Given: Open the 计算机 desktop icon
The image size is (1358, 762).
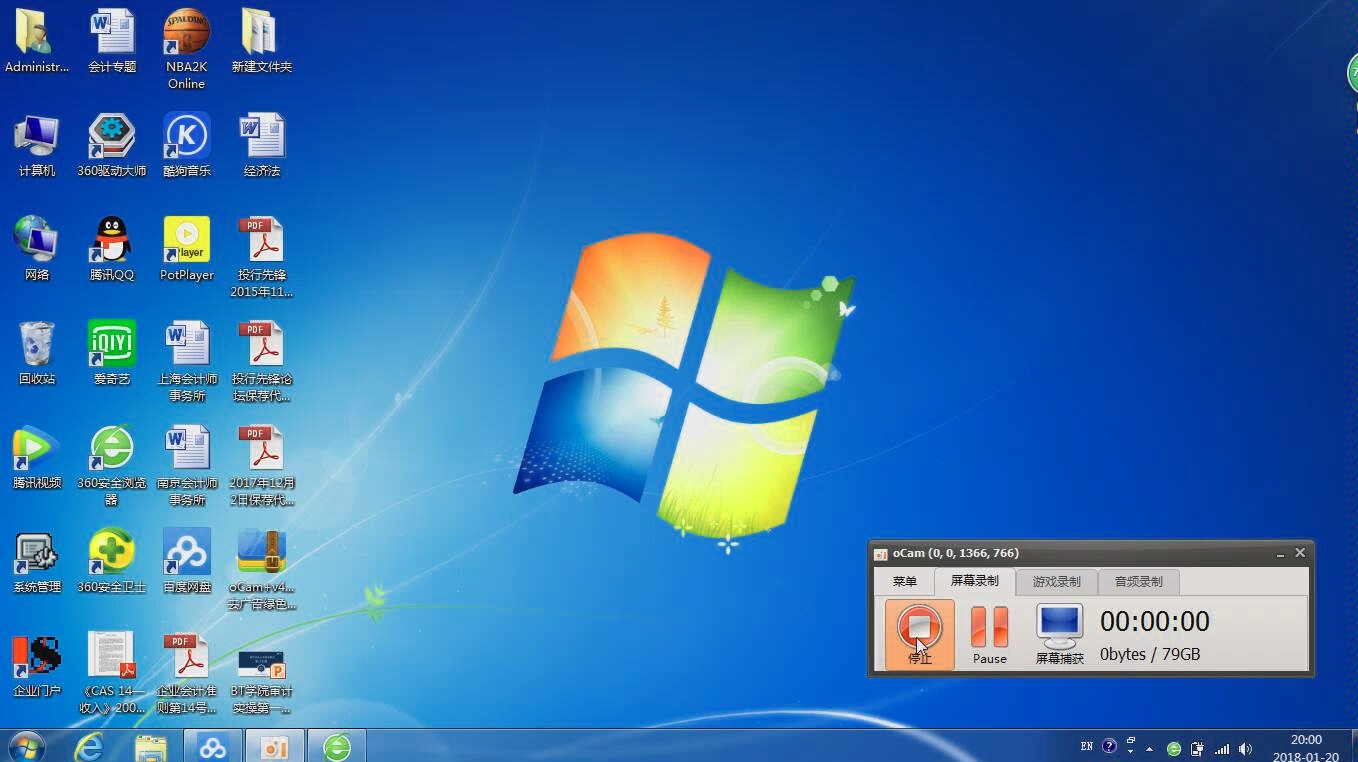Looking at the screenshot, I should click(x=37, y=145).
